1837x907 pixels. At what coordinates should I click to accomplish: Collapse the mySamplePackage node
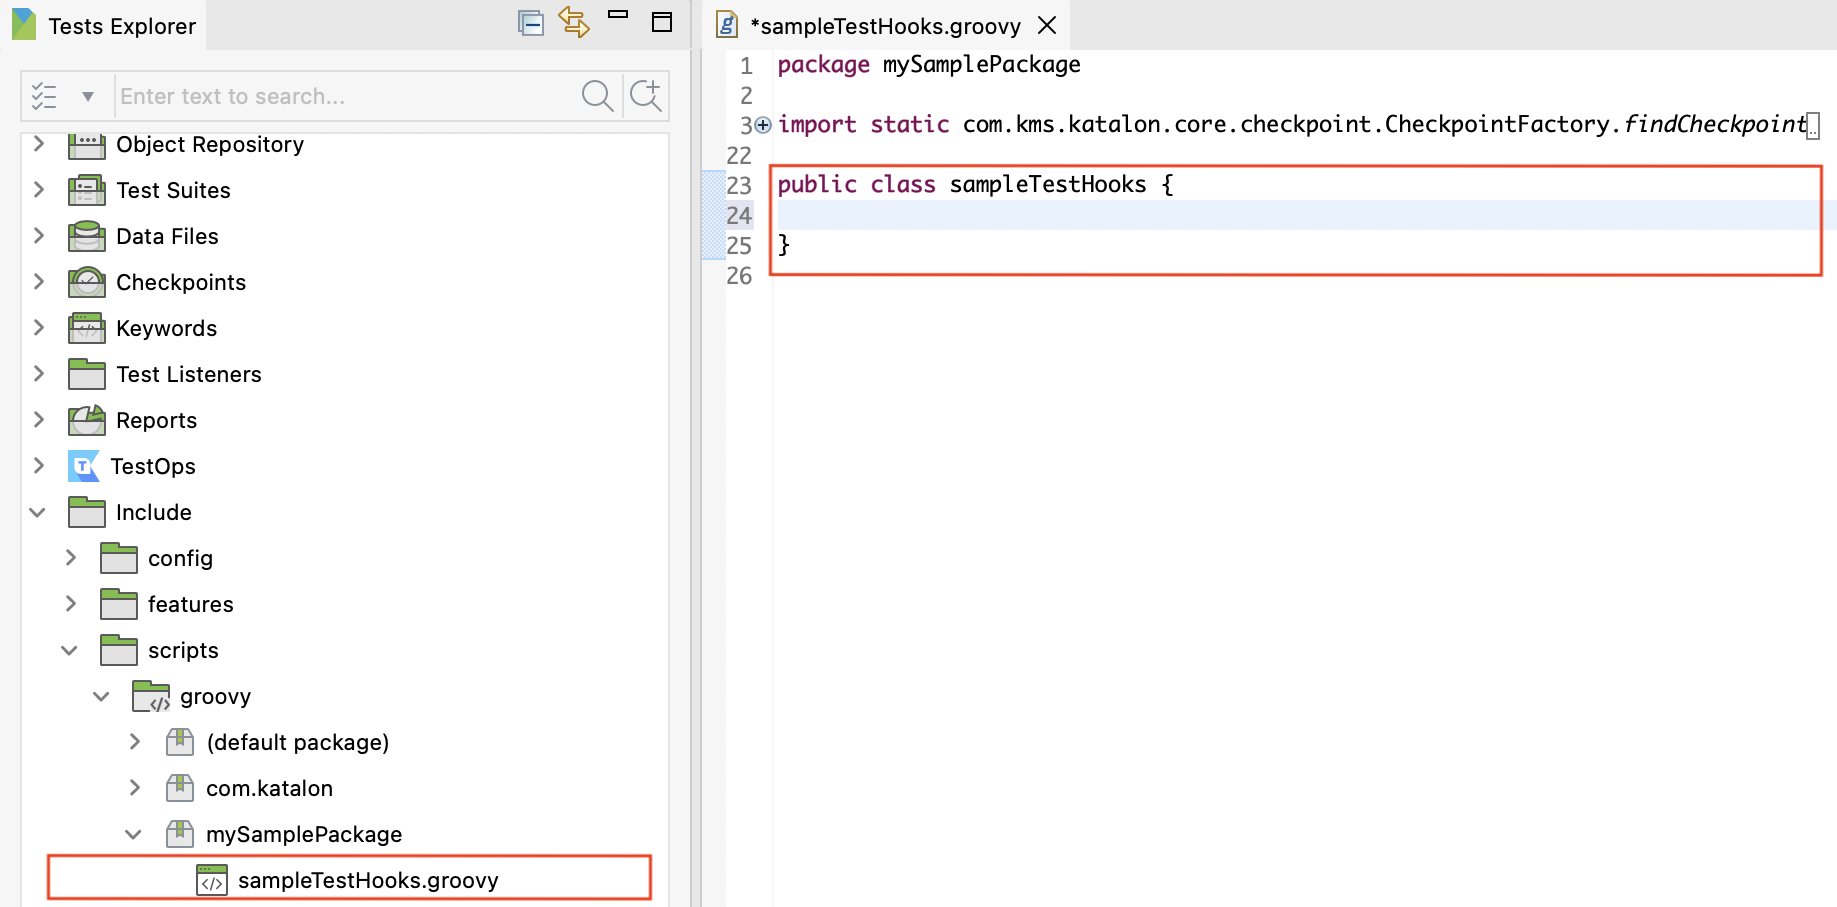point(134,835)
